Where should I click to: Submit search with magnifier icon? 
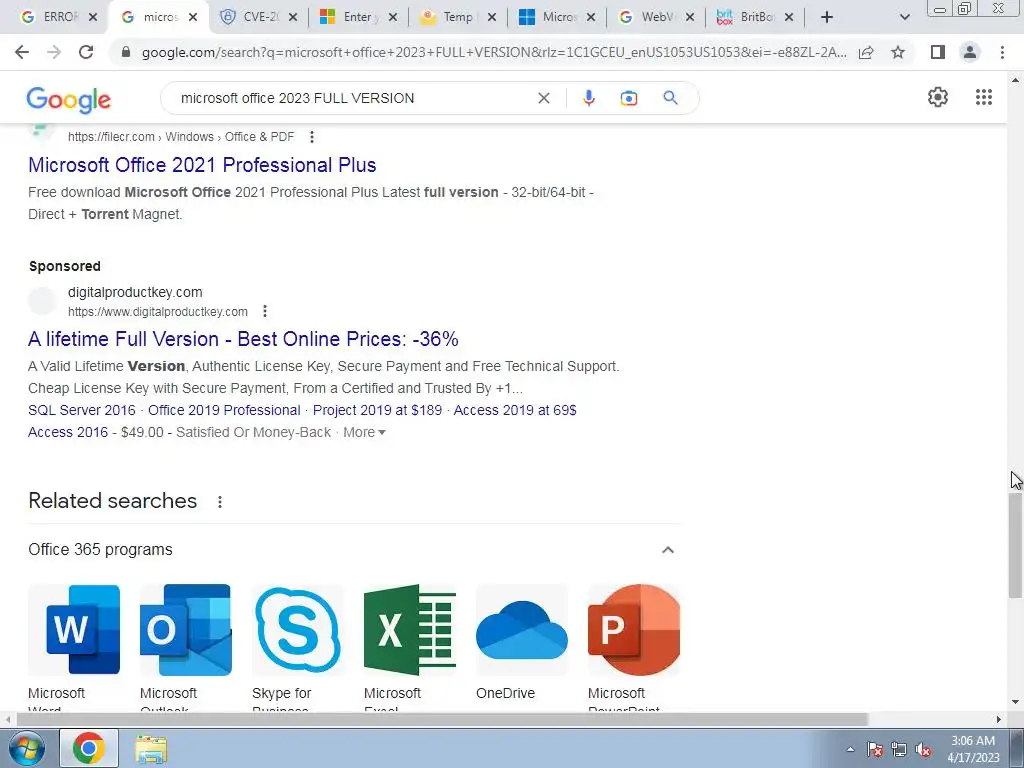pyautogui.click(x=670, y=98)
